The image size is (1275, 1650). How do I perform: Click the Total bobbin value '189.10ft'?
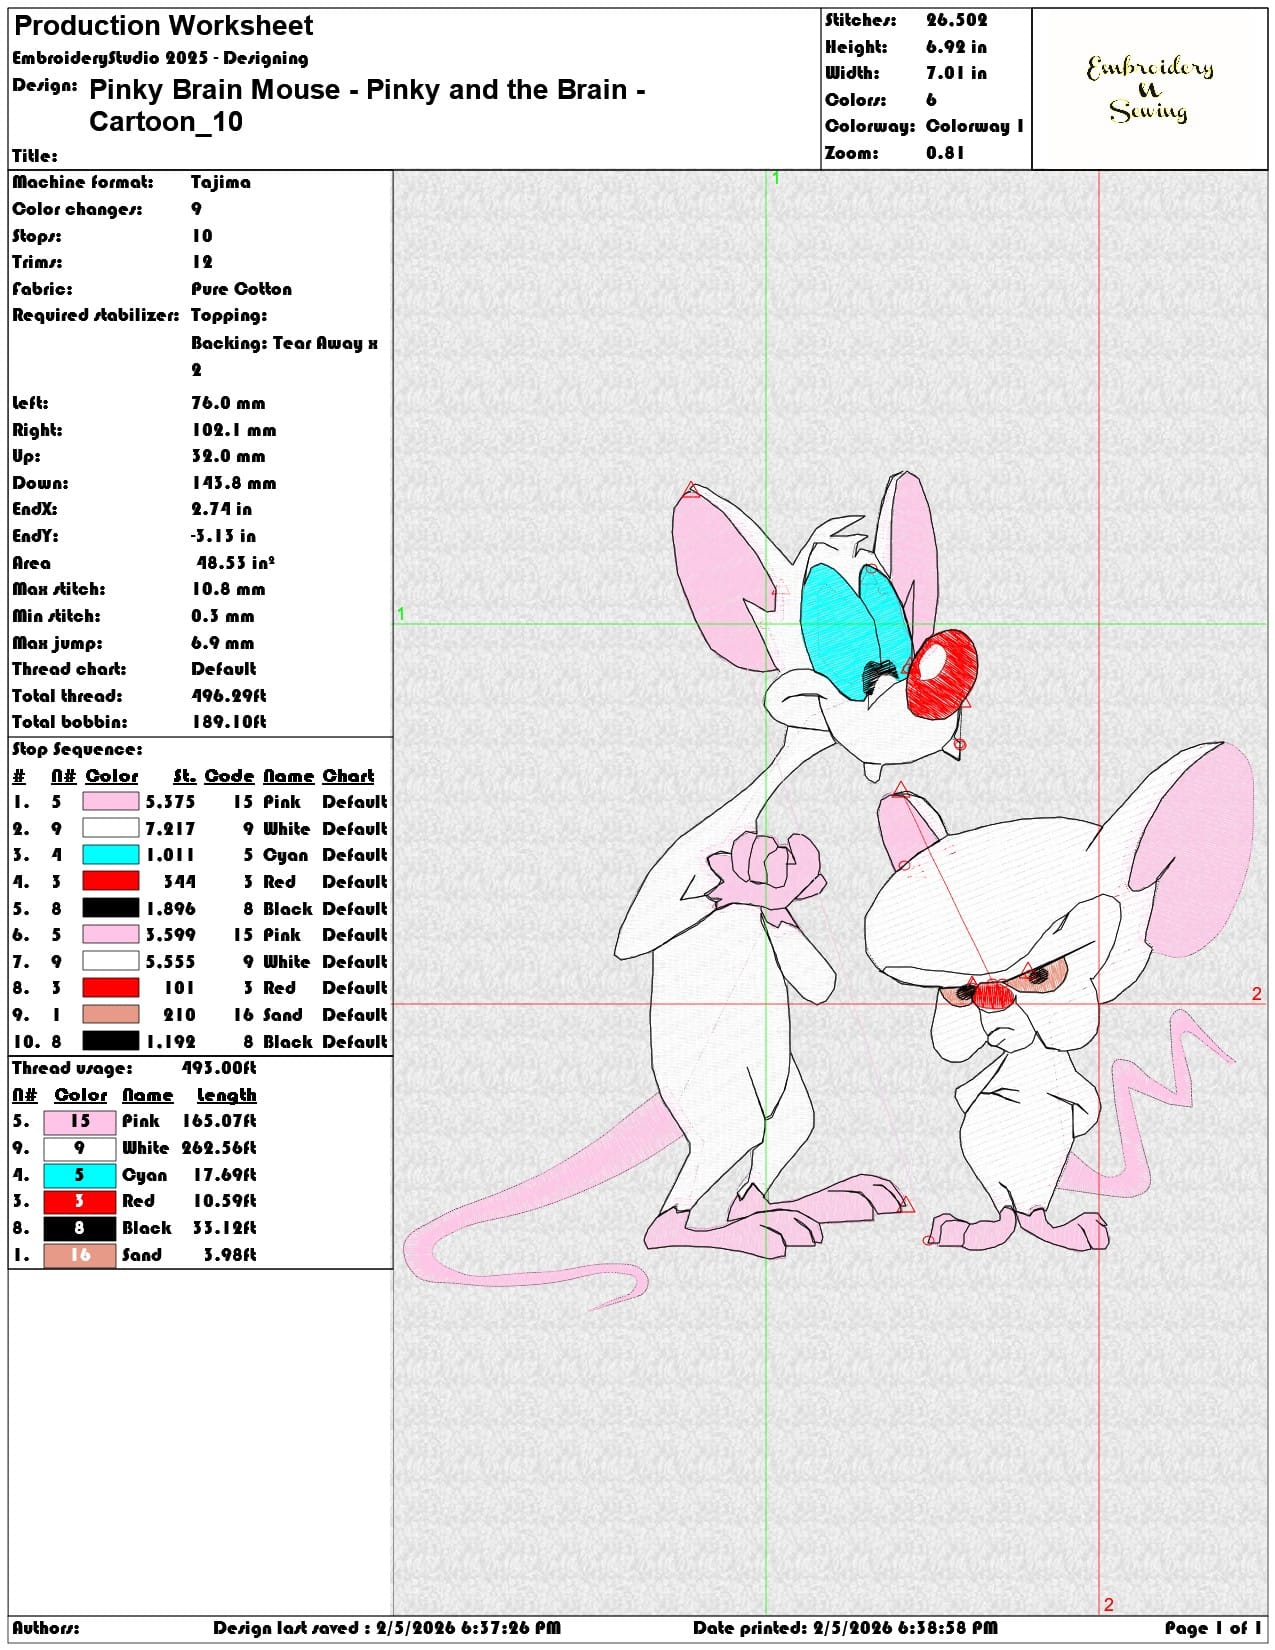pyautogui.click(x=229, y=722)
